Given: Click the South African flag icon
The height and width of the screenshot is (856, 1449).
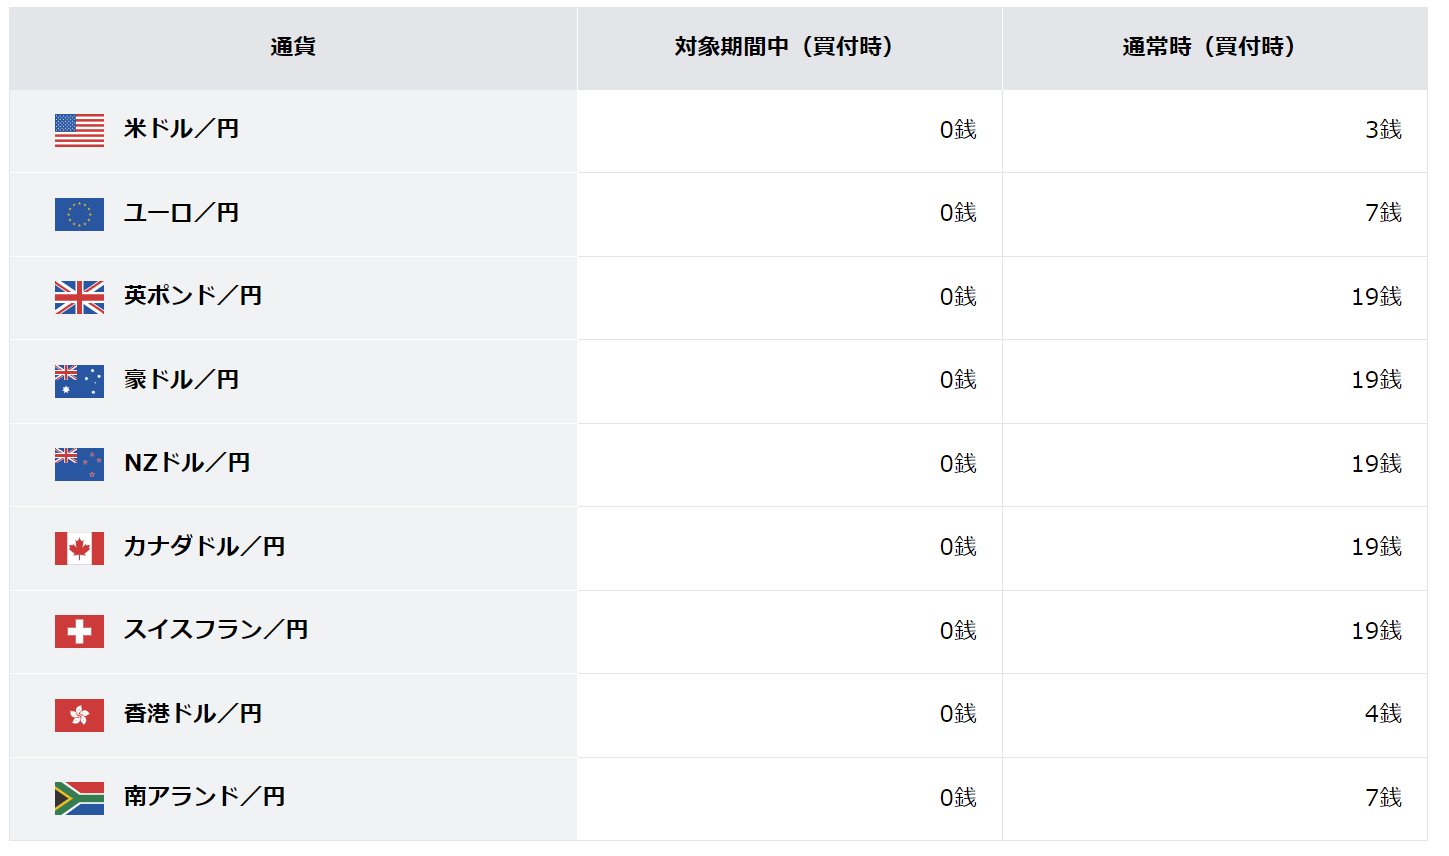Looking at the screenshot, I should [79, 798].
